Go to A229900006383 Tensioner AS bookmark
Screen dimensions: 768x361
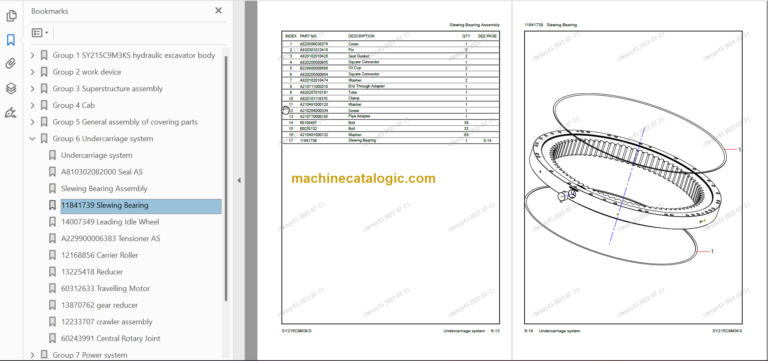pyautogui.click(x=110, y=239)
